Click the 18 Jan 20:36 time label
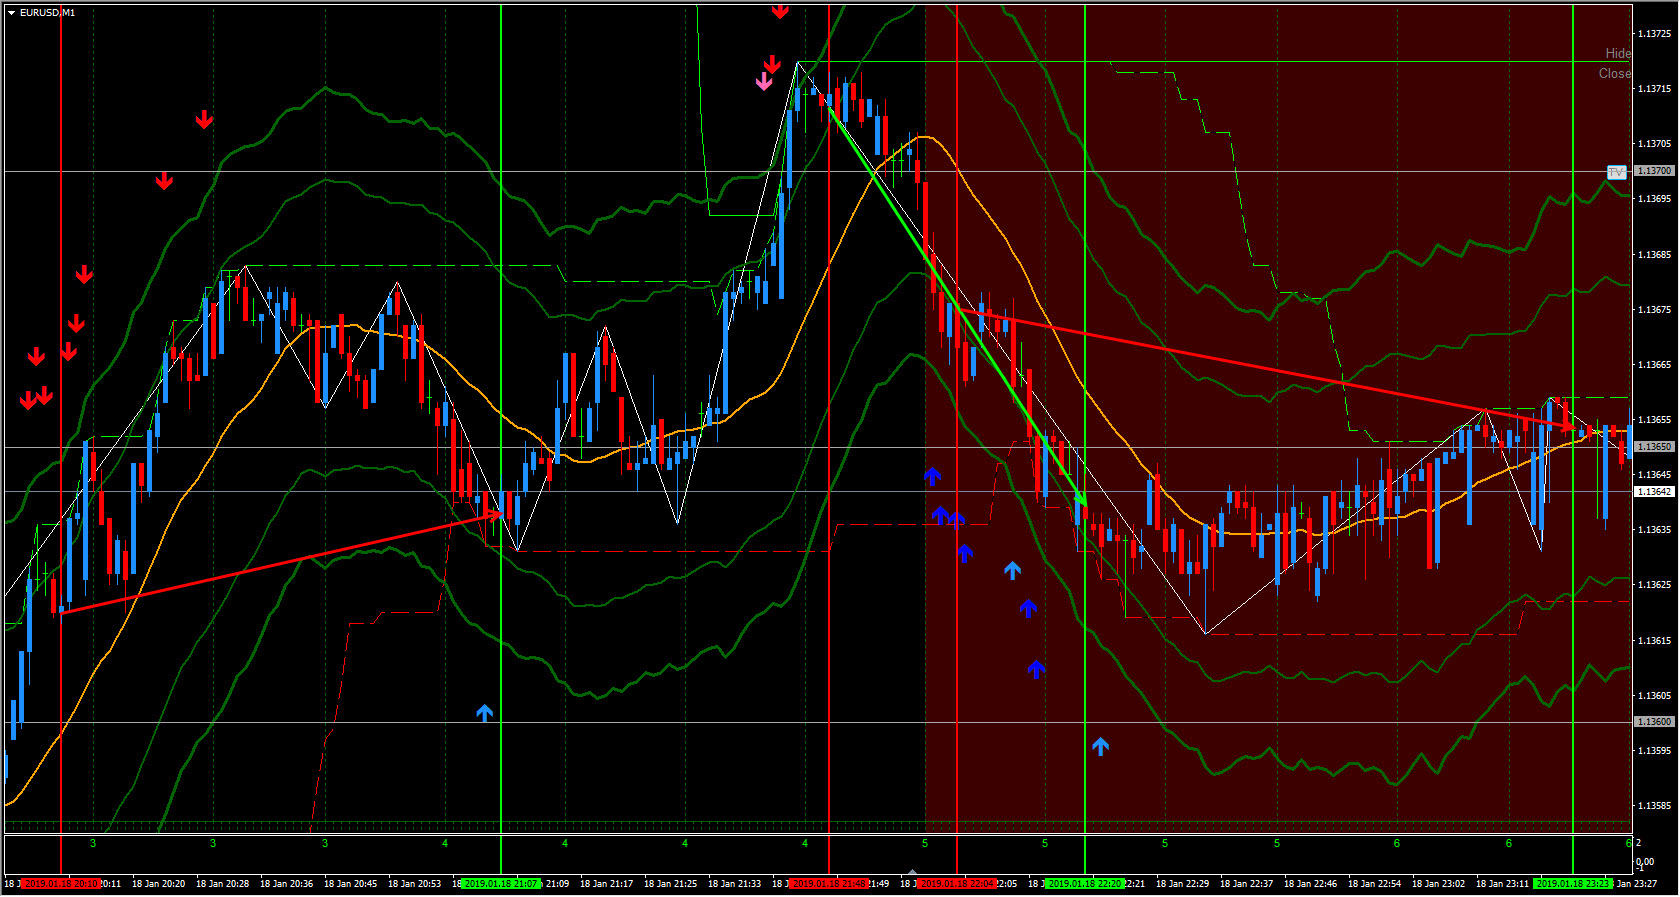 [x=286, y=884]
